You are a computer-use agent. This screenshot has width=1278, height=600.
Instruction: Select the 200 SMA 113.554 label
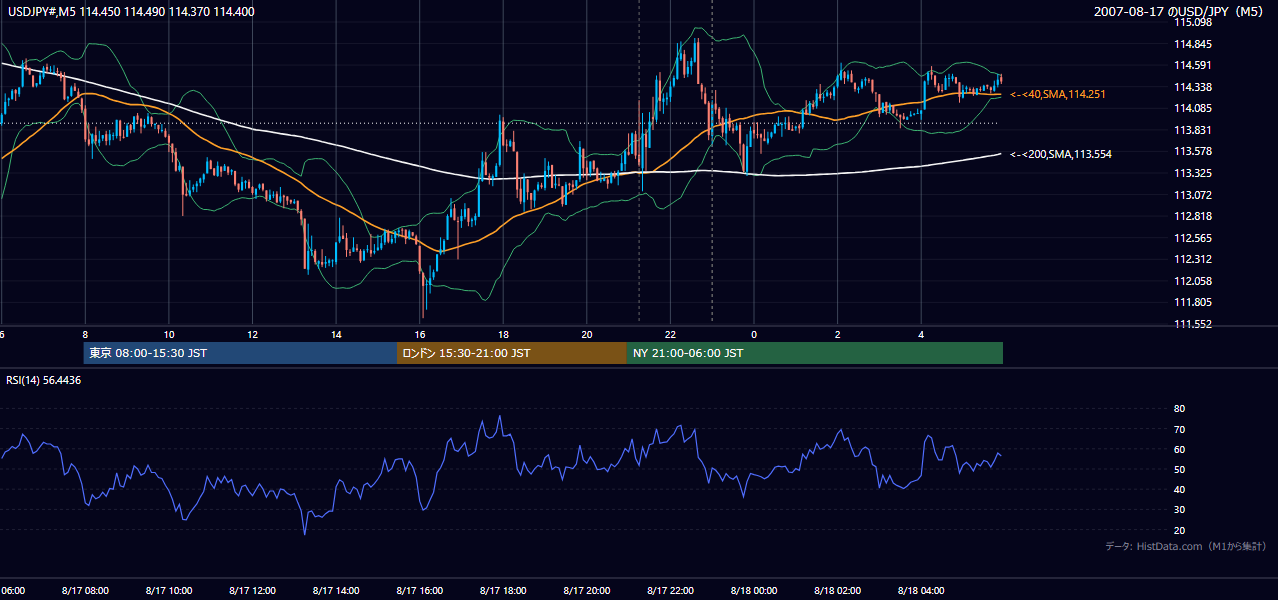click(x=1061, y=154)
